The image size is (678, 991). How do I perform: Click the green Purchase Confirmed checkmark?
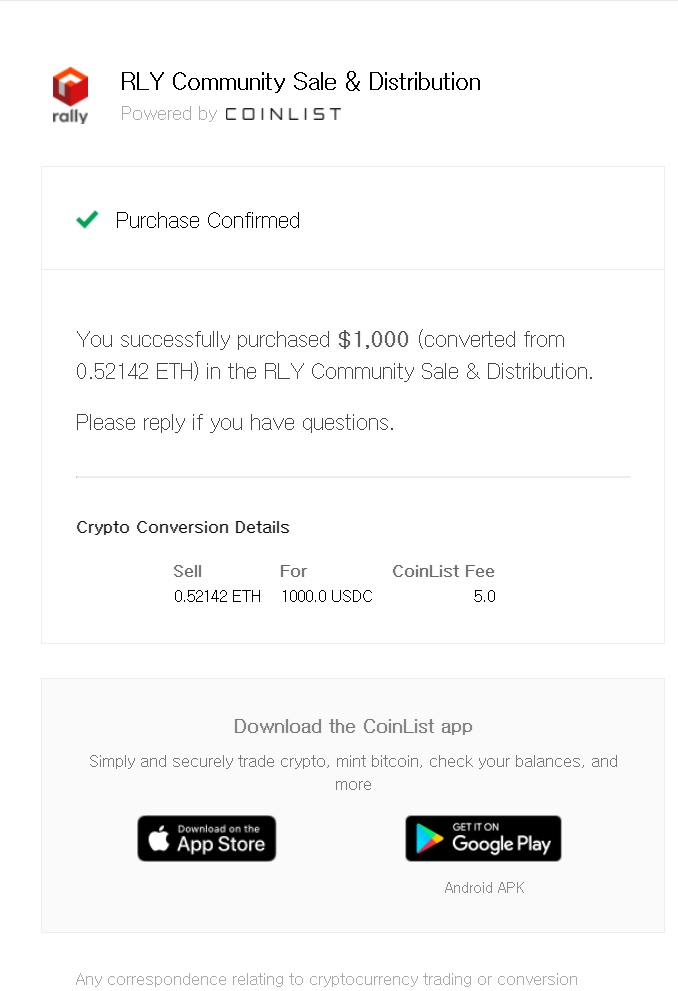pos(87,219)
